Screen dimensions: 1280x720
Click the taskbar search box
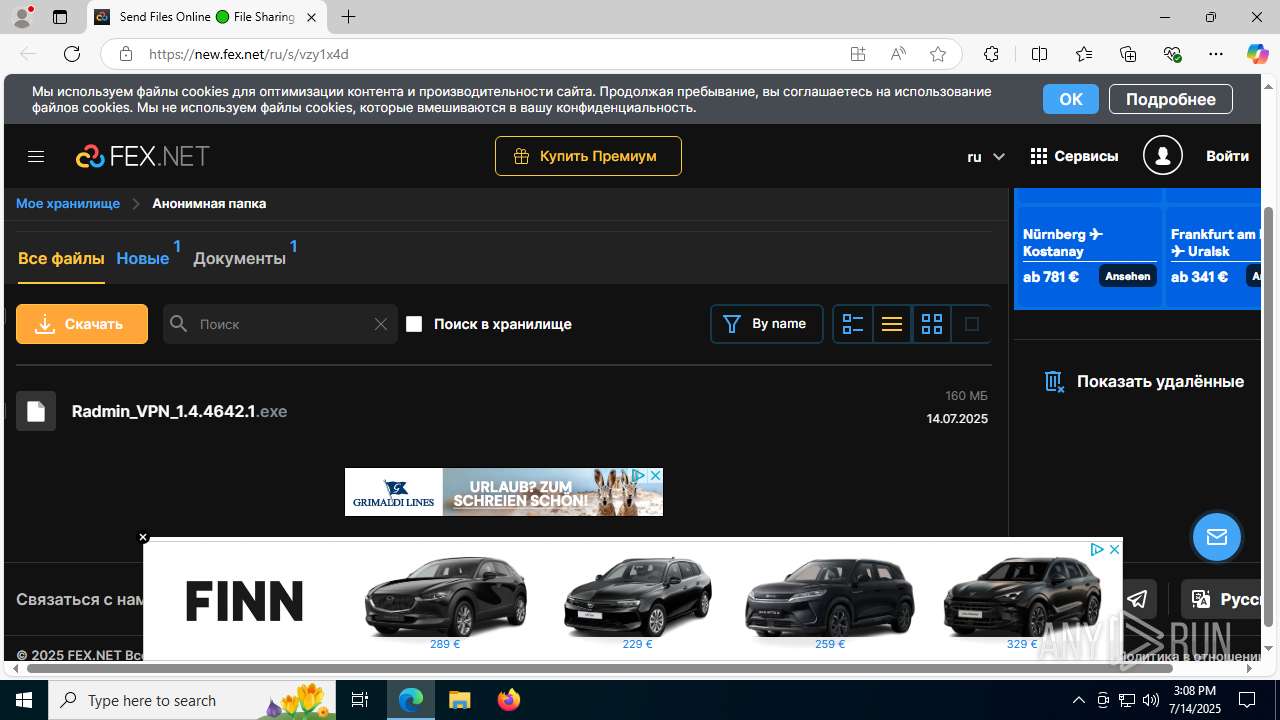click(x=191, y=700)
